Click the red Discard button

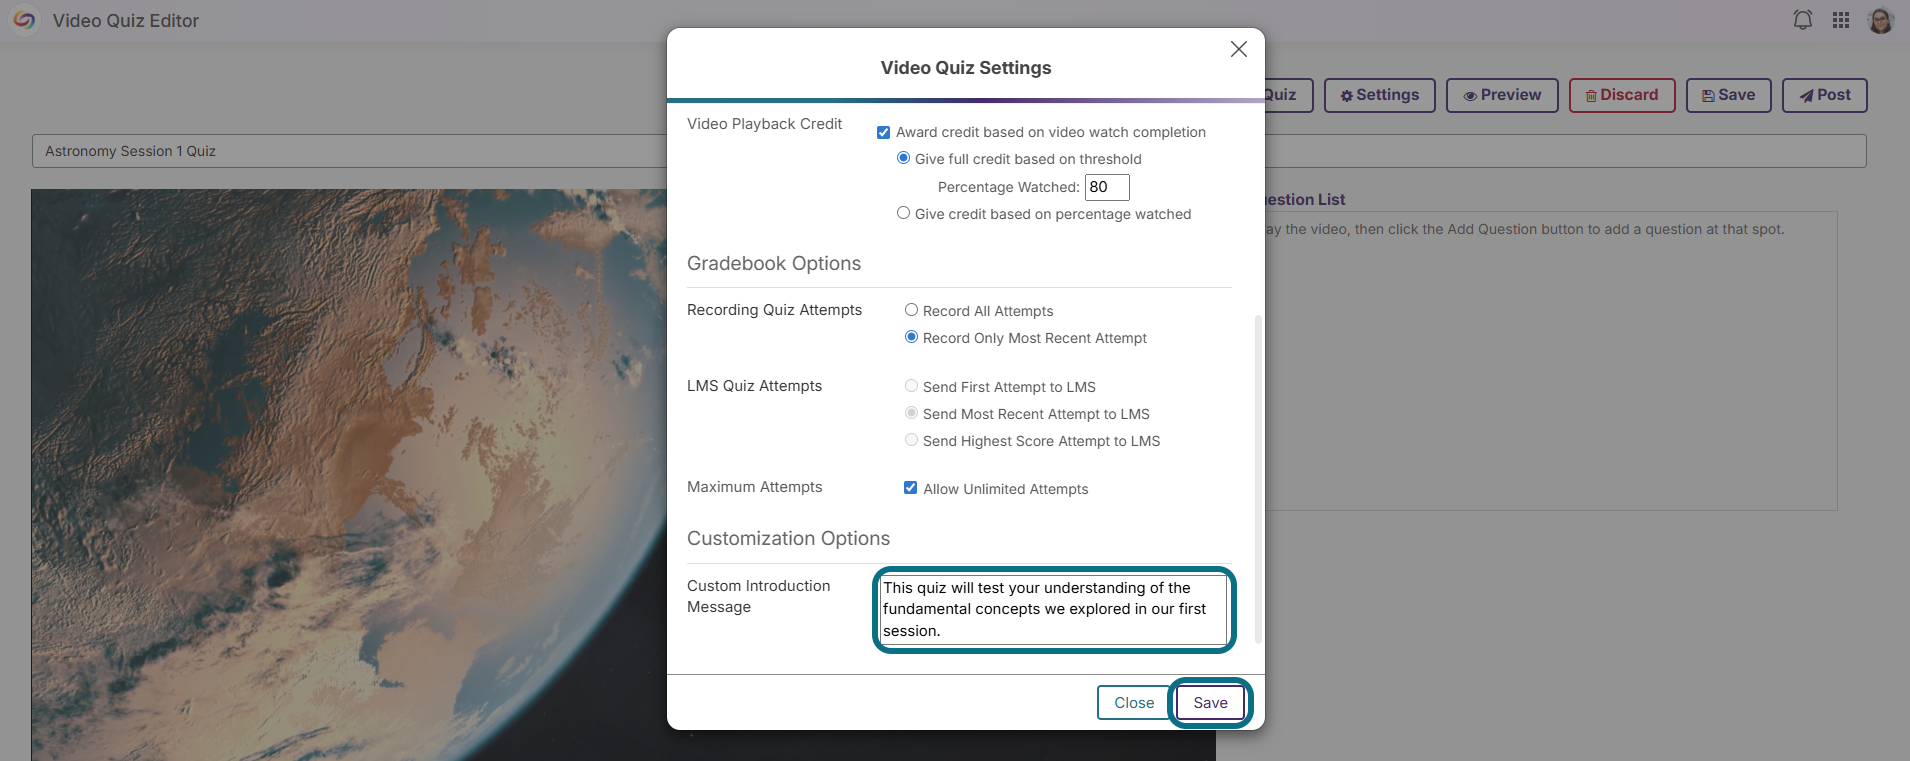[1622, 95]
